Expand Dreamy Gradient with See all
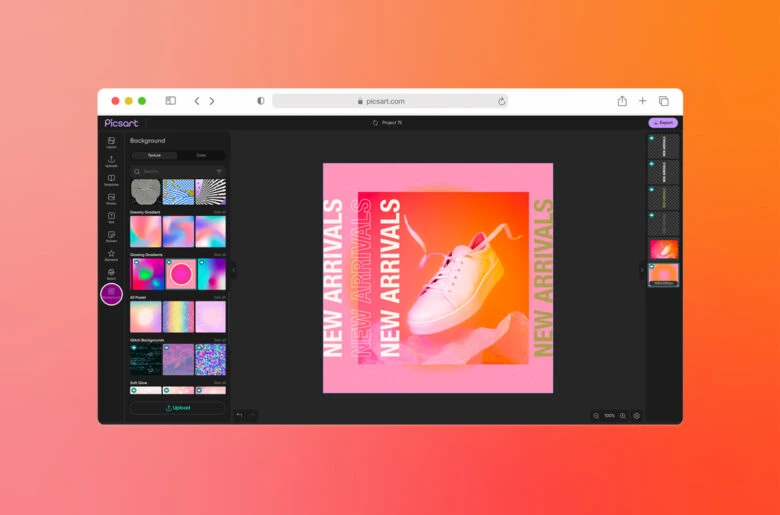Screen dimensions: 780x515 tap(219, 212)
